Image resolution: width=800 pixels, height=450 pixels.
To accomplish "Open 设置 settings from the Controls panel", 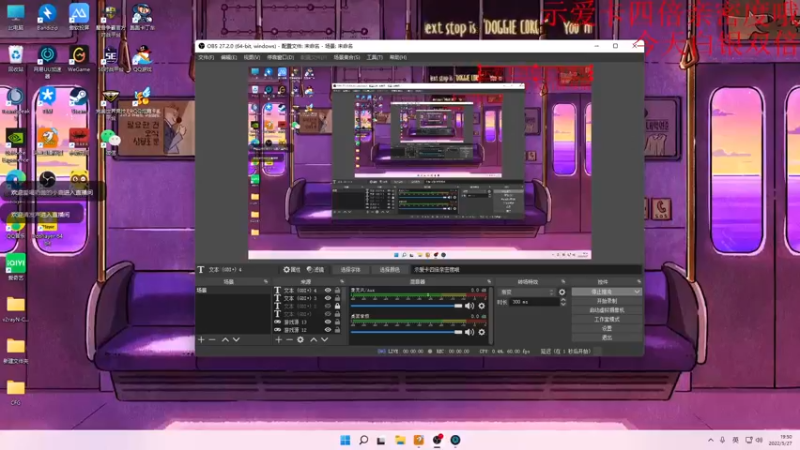I will pyautogui.click(x=607, y=329).
